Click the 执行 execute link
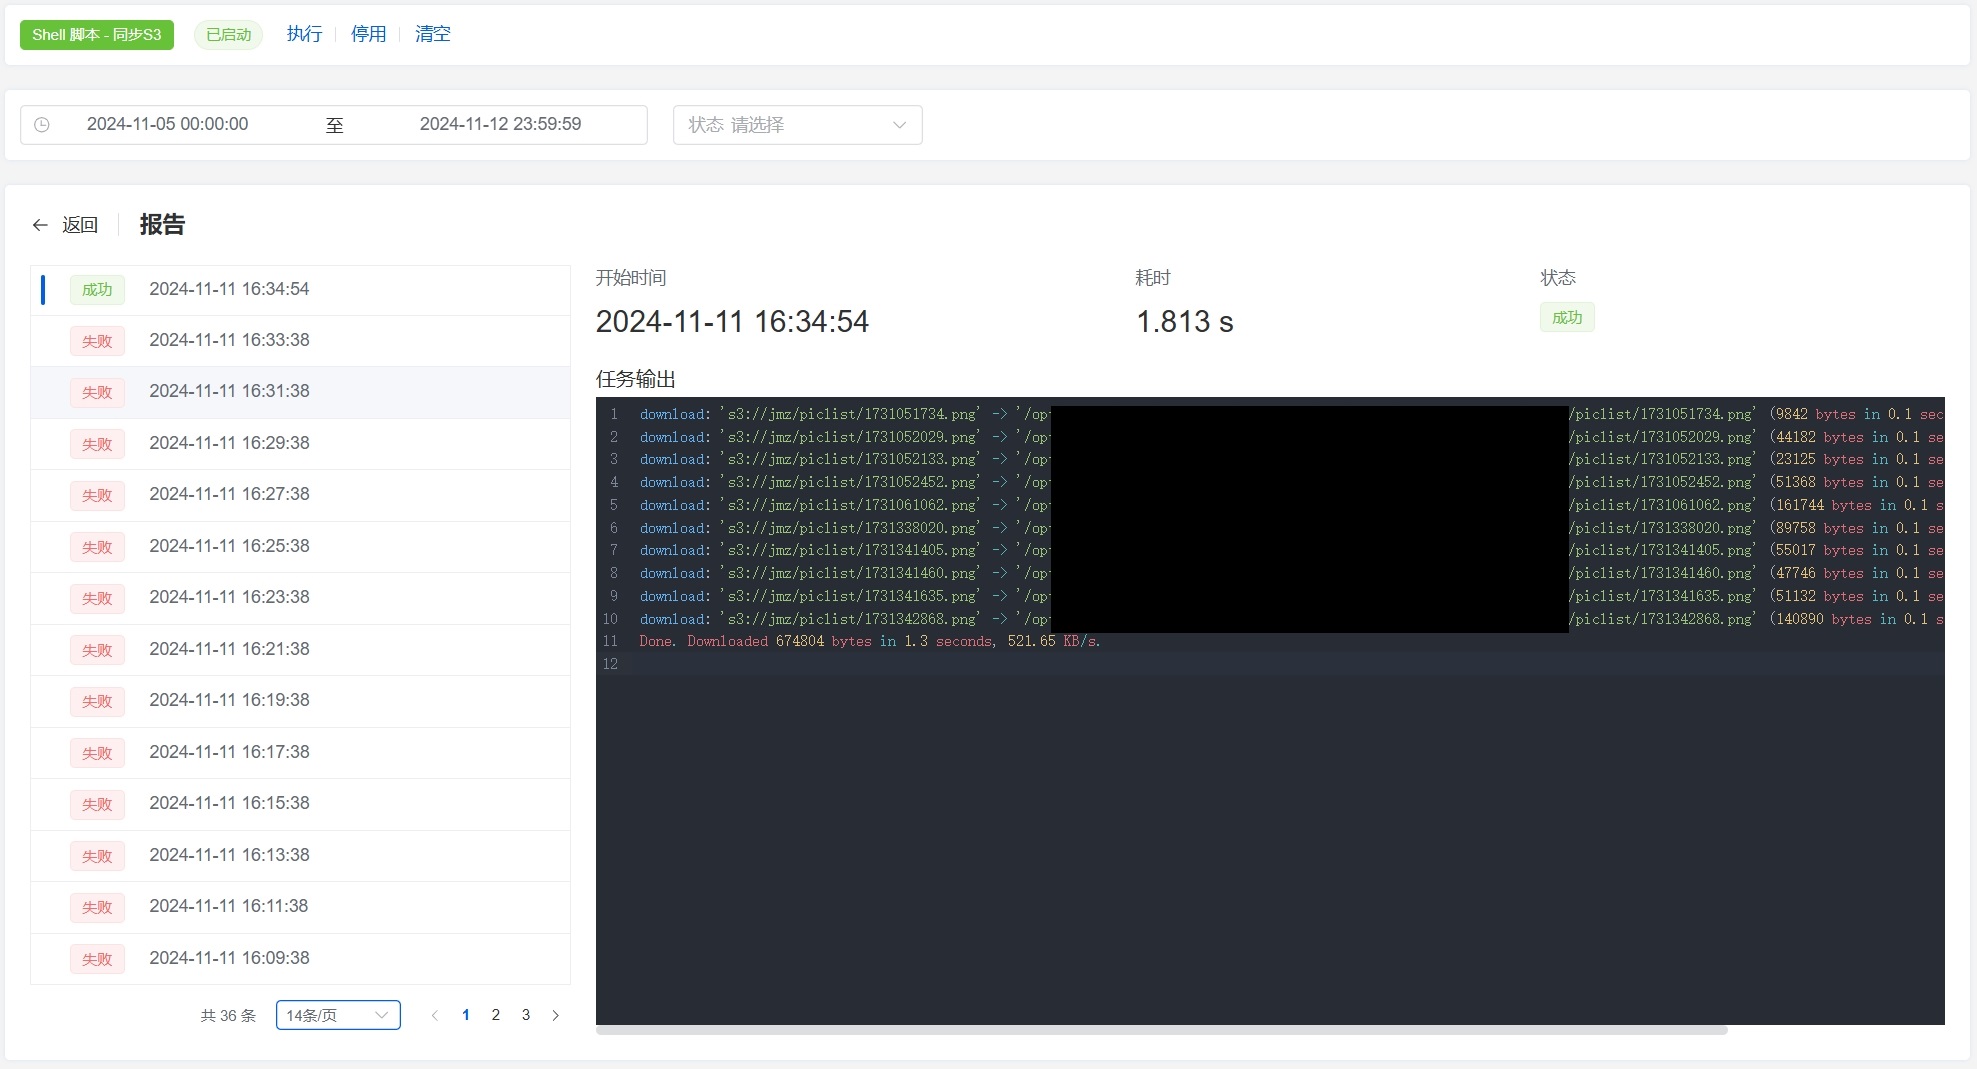The height and width of the screenshot is (1069, 1977). (x=304, y=34)
